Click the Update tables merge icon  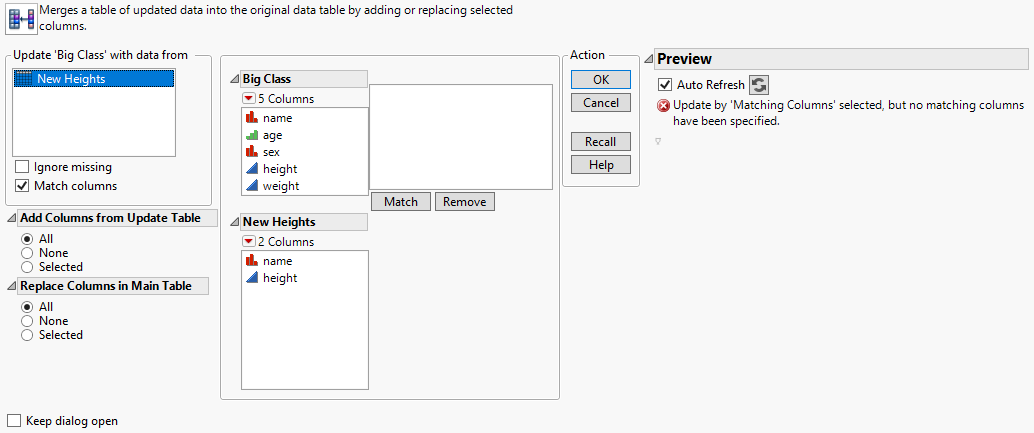[21, 17]
